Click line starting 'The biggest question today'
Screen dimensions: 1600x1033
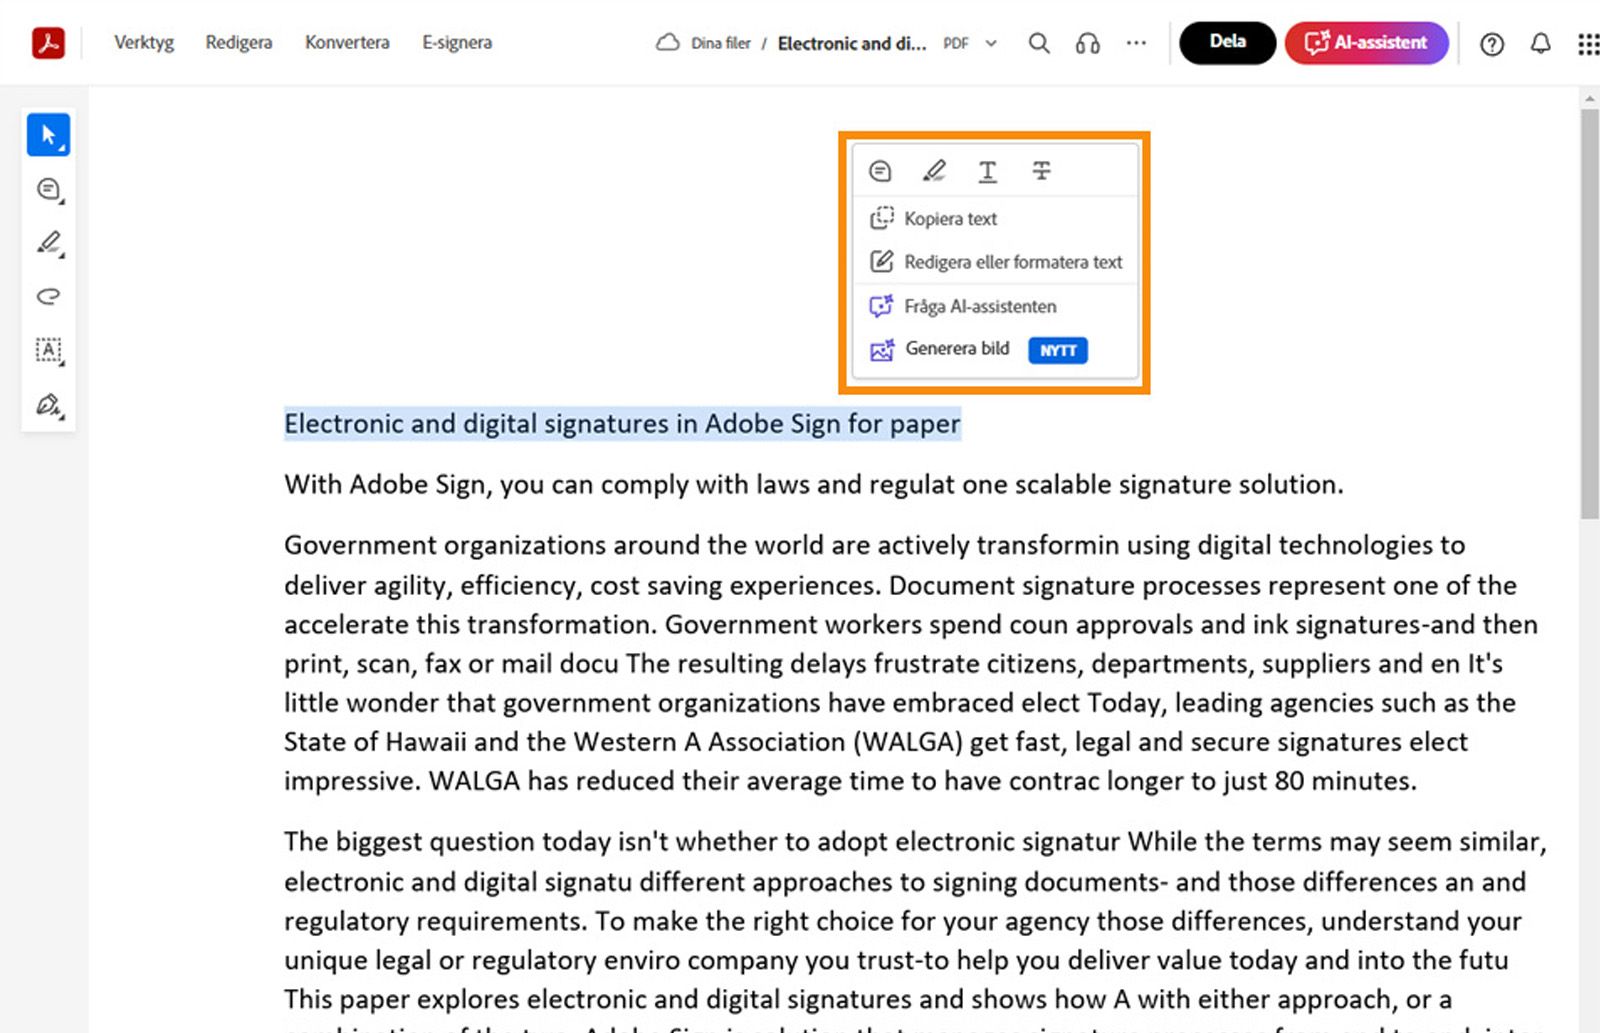click(x=915, y=842)
